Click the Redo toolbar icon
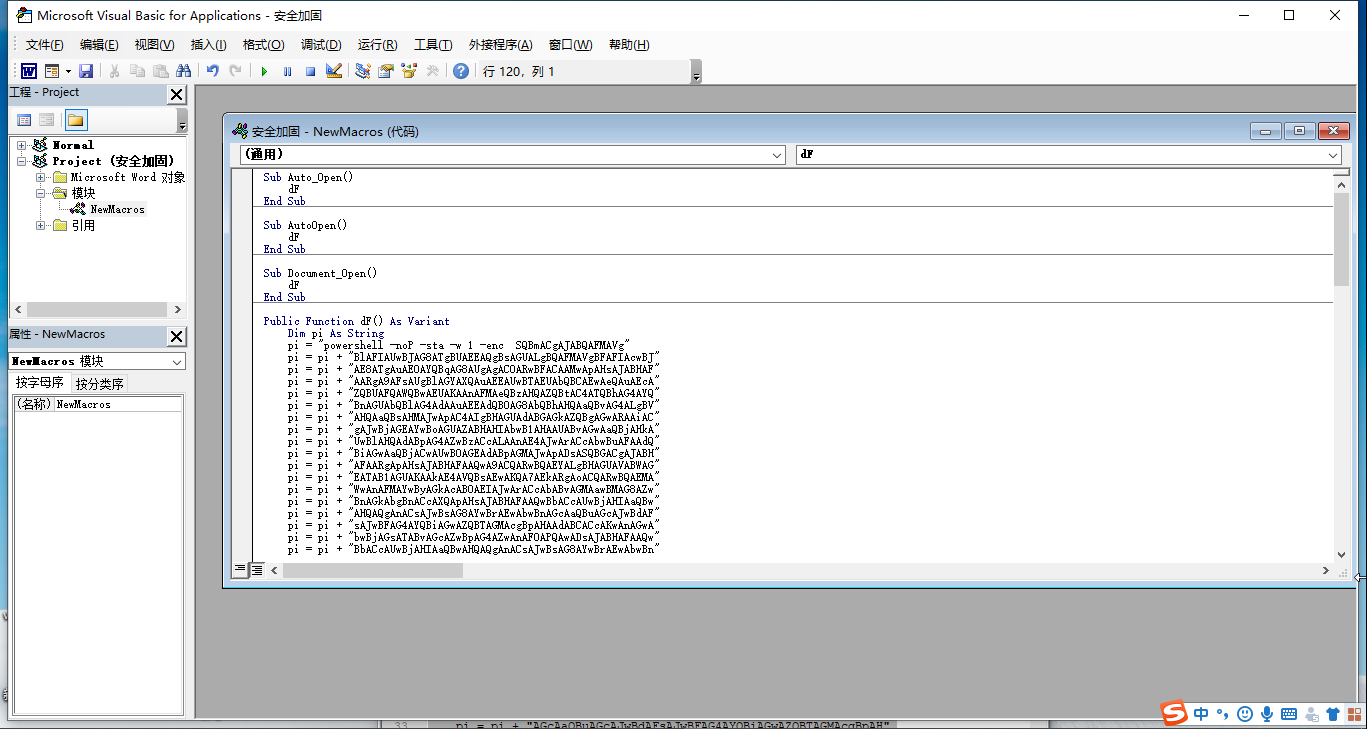The width and height of the screenshot is (1367, 729). (235, 71)
